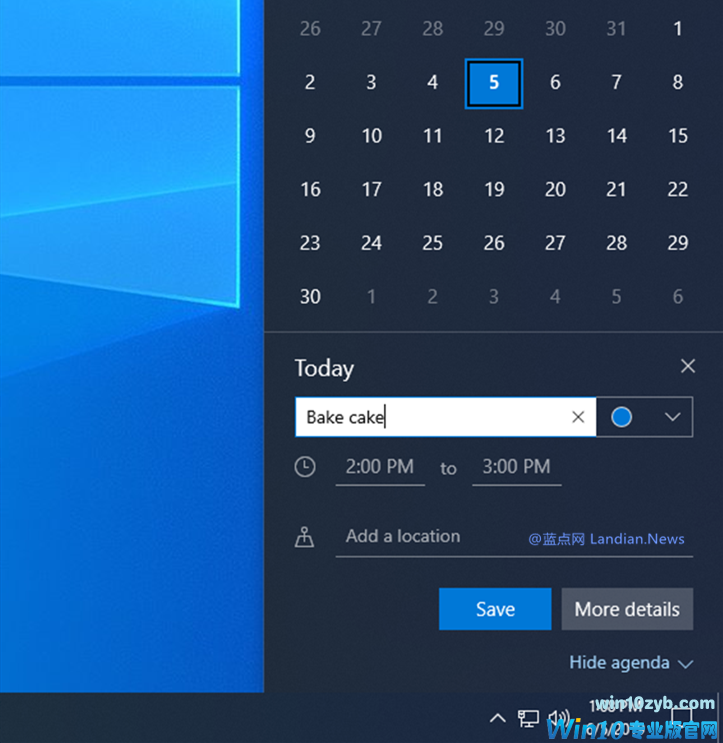
Task: Click the Add a location field
Action: pyautogui.click(x=430, y=537)
